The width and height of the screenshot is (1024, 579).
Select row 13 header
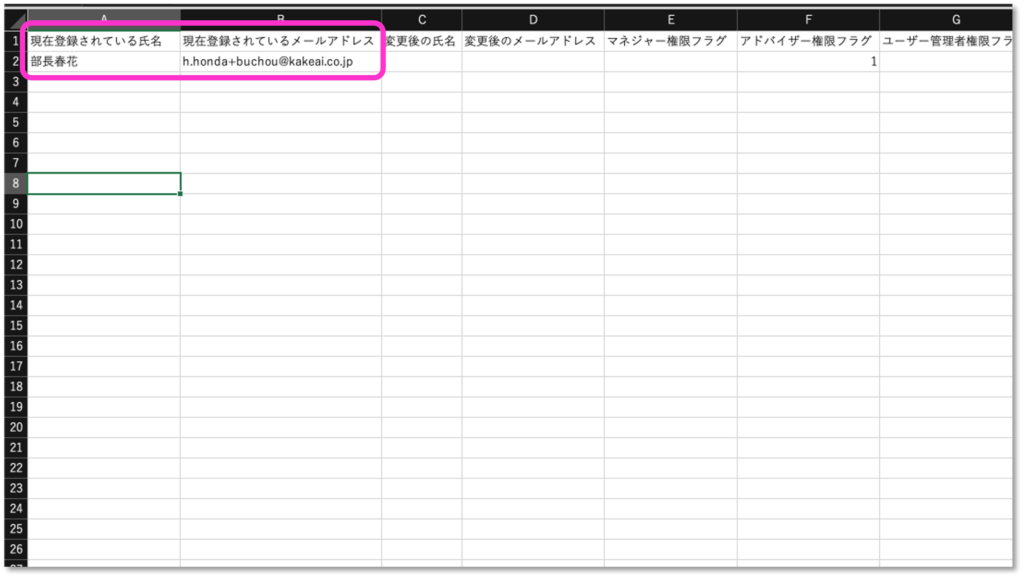[16, 285]
